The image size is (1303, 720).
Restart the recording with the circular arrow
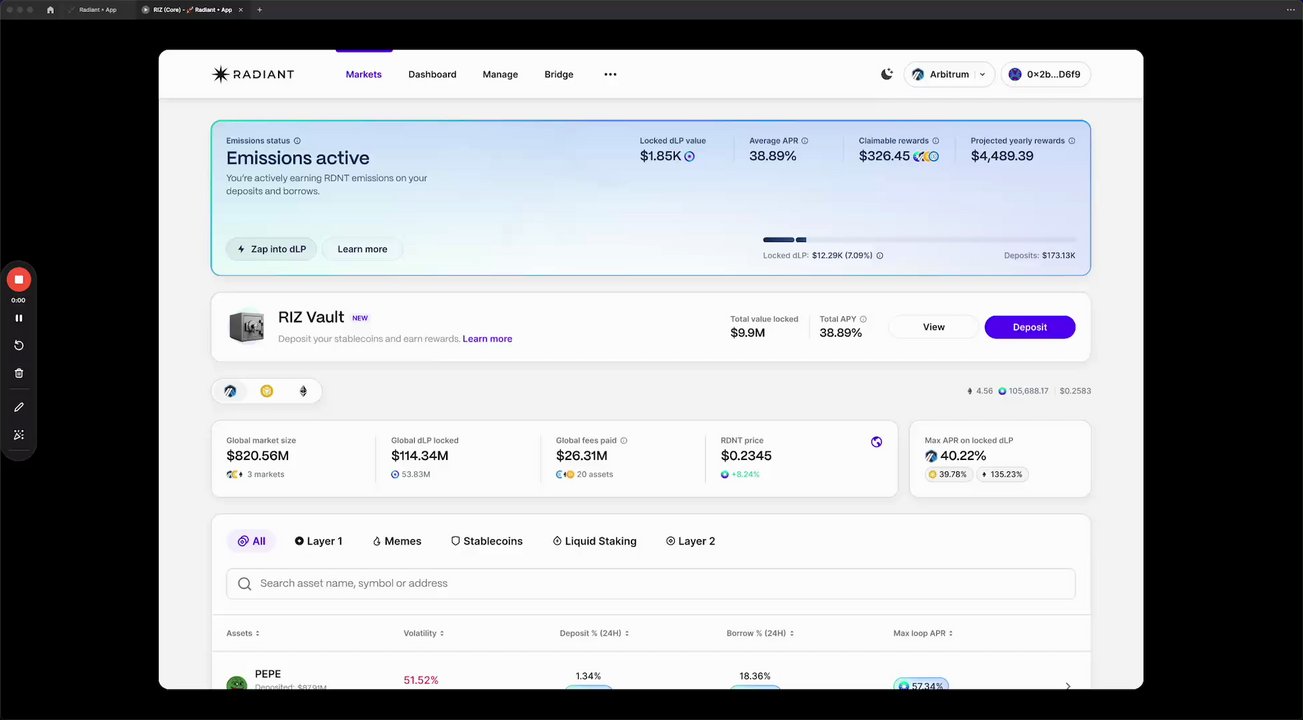pos(18,345)
